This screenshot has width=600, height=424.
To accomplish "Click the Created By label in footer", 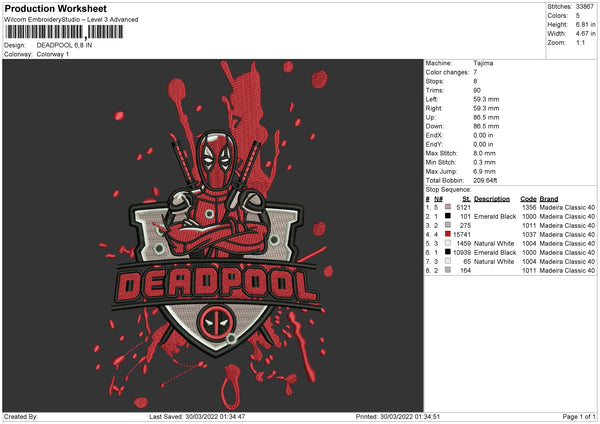I will [x=21, y=417].
